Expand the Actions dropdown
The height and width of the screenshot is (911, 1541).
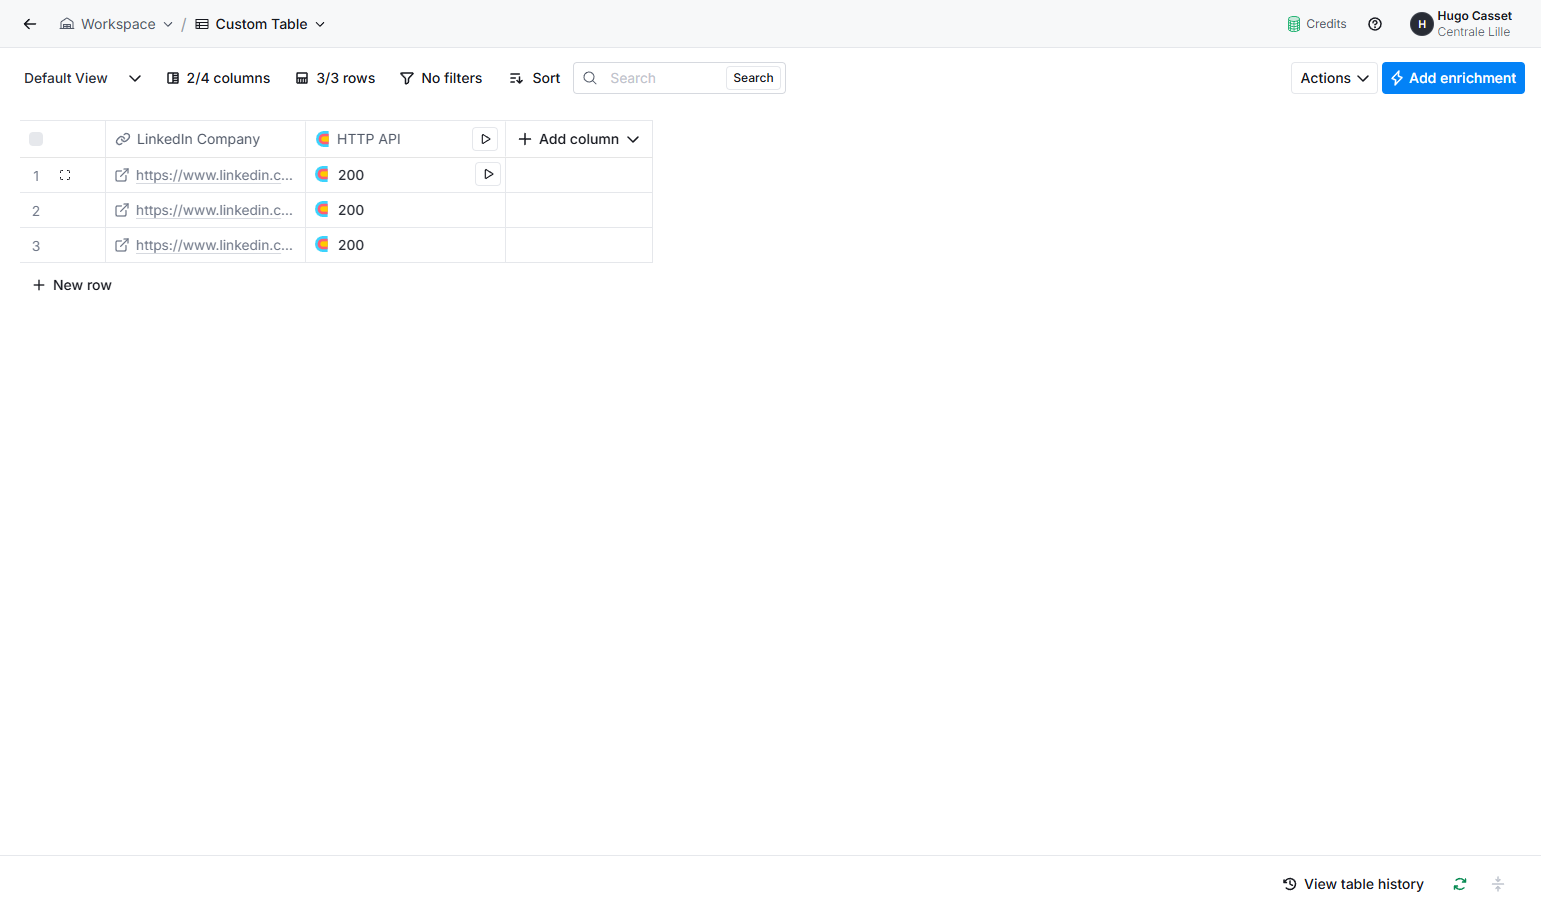pos(1334,78)
